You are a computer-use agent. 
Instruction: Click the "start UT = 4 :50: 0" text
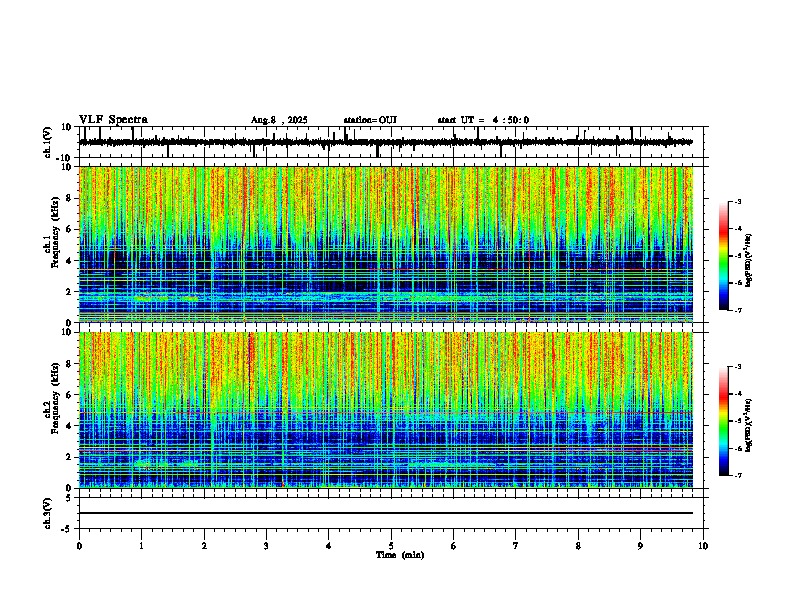(x=483, y=120)
